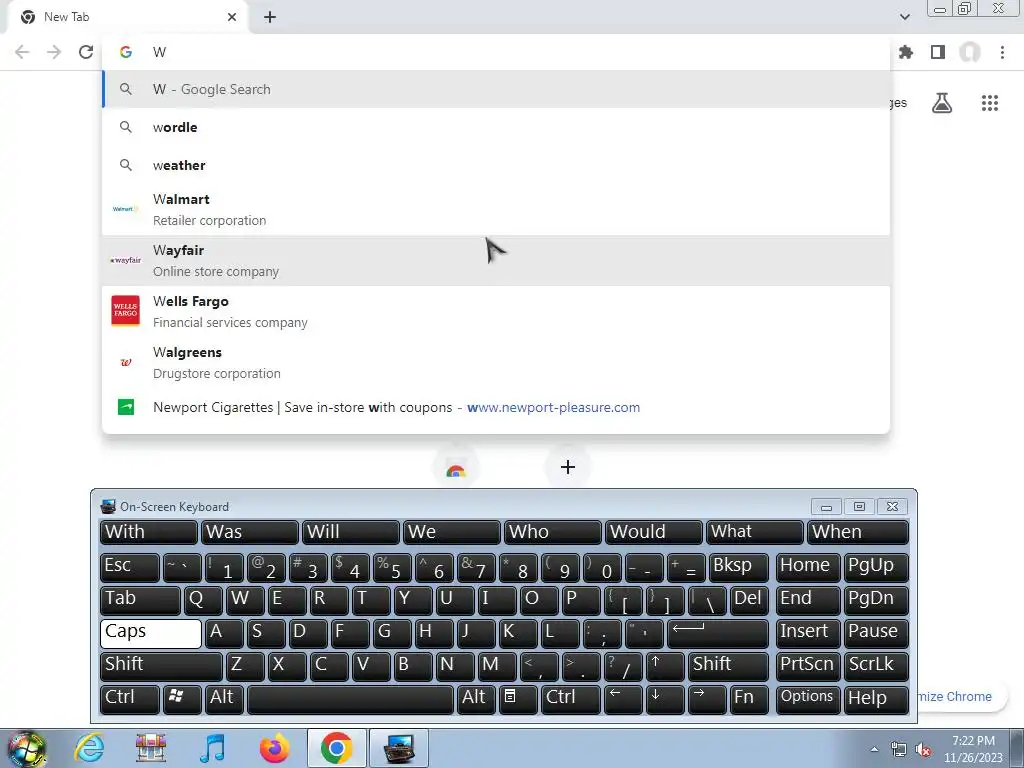The height and width of the screenshot is (768, 1024).
Task: Go back with the back arrow
Action: tap(22, 52)
